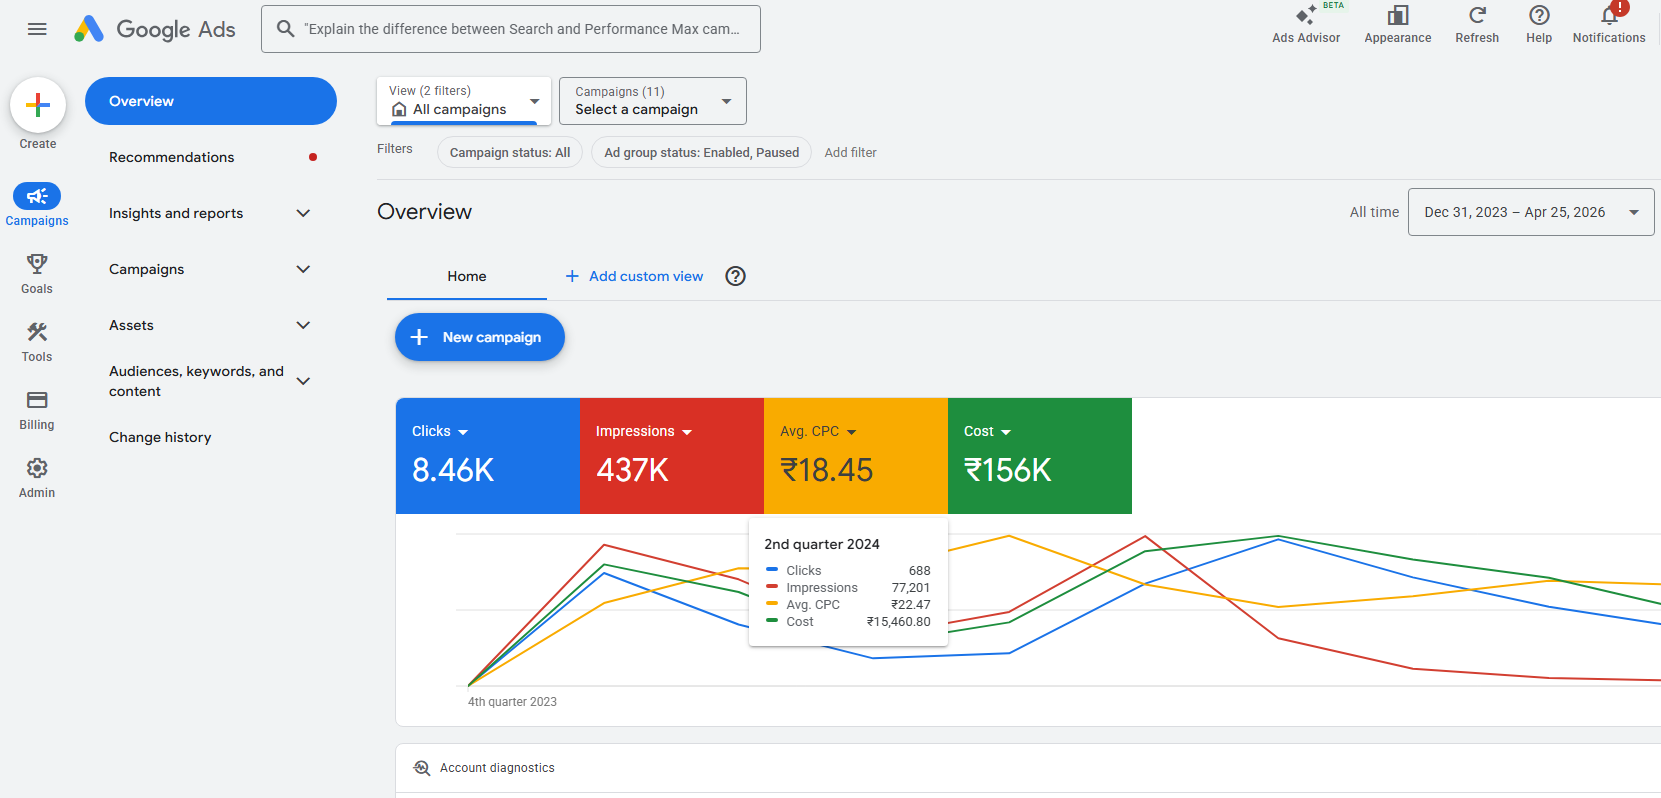The width and height of the screenshot is (1661, 798).
Task: Click the 2nd quarter 2024 tooltip title
Action: [822, 544]
